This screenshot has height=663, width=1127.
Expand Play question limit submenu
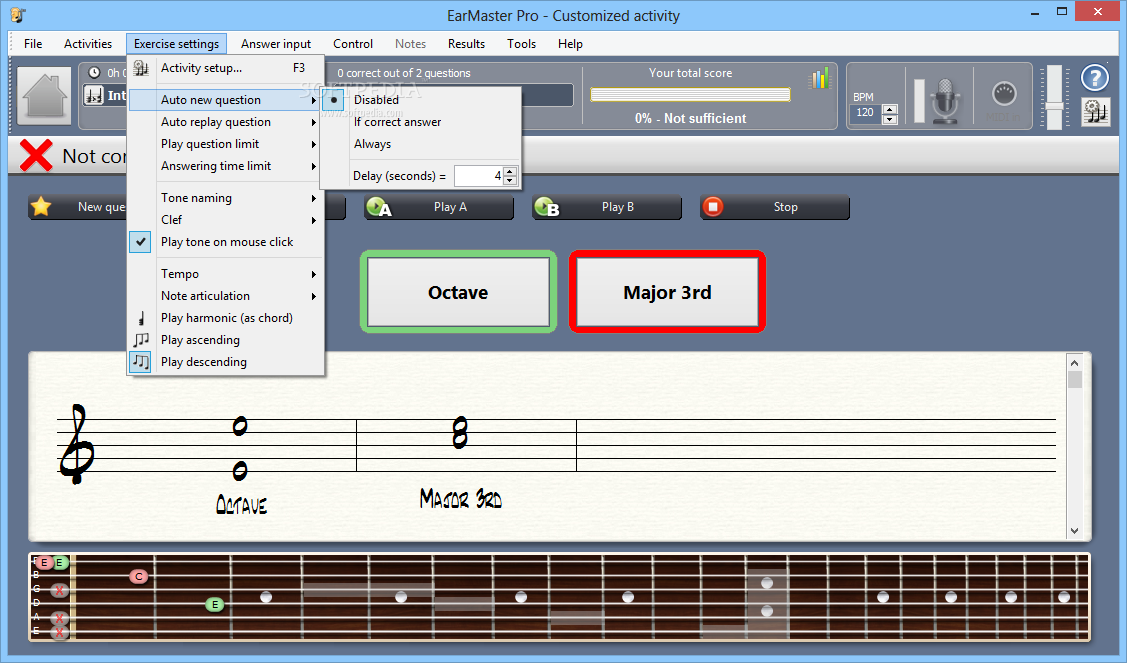pos(226,144)
